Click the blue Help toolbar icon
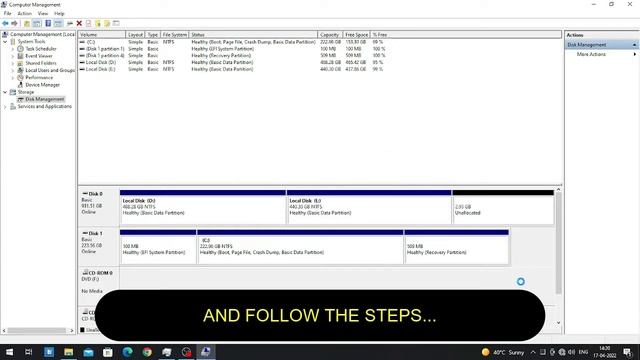The image size is (640, 360). pos(48,24)
